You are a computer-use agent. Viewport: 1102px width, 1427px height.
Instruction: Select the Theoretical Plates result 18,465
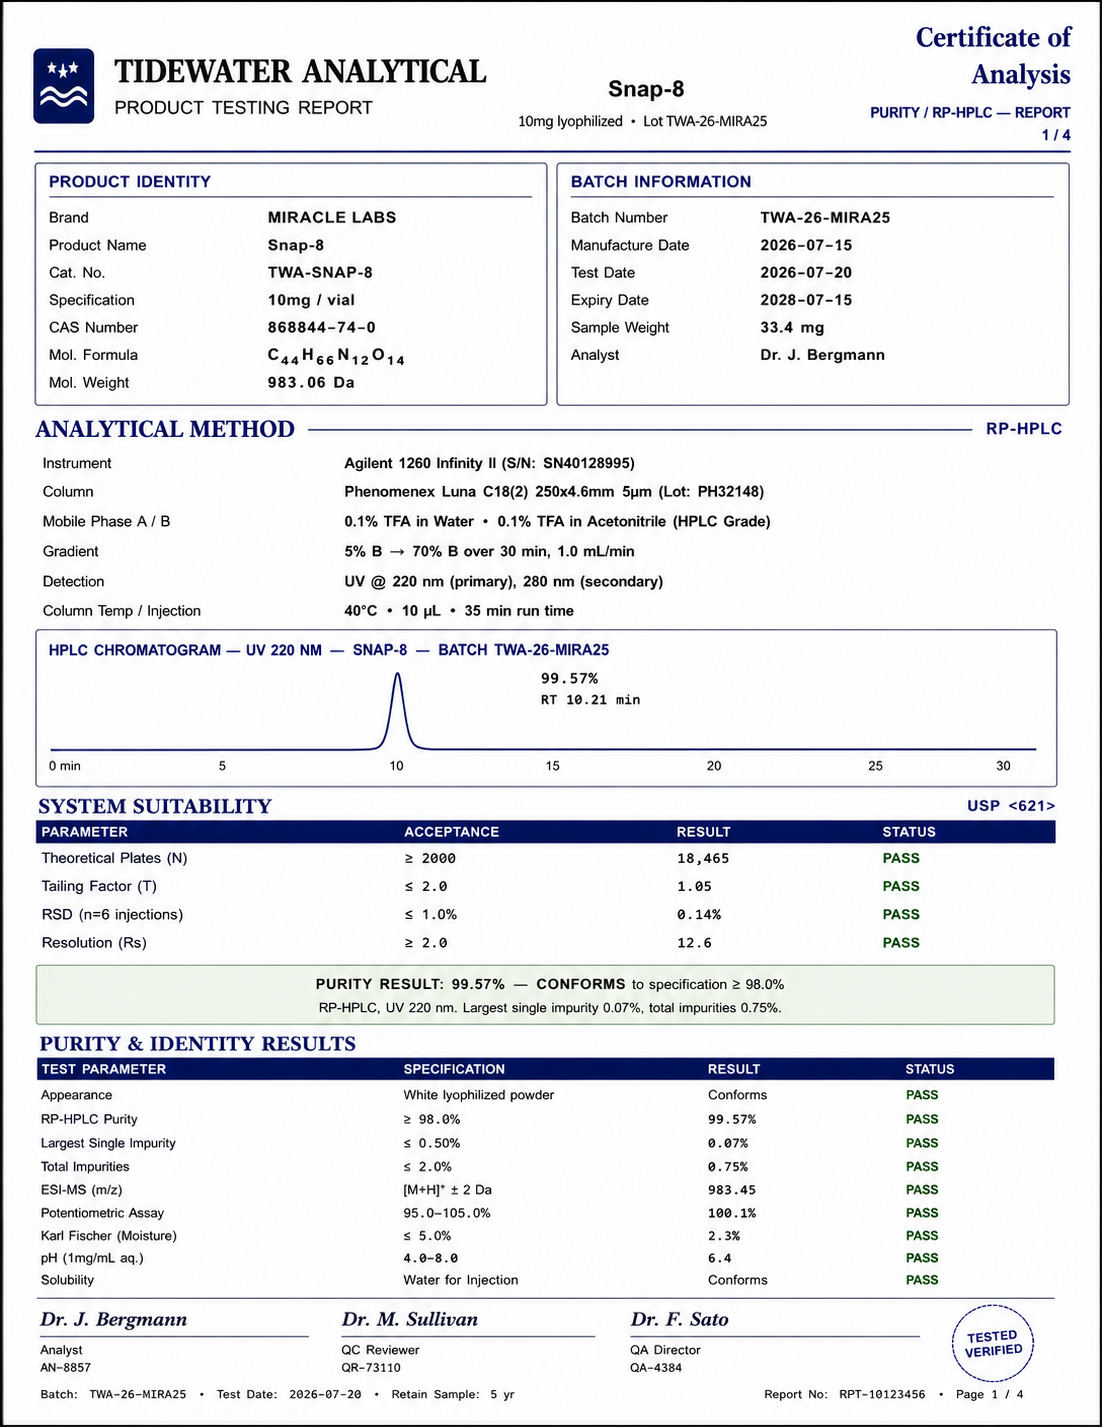[703, 859]
